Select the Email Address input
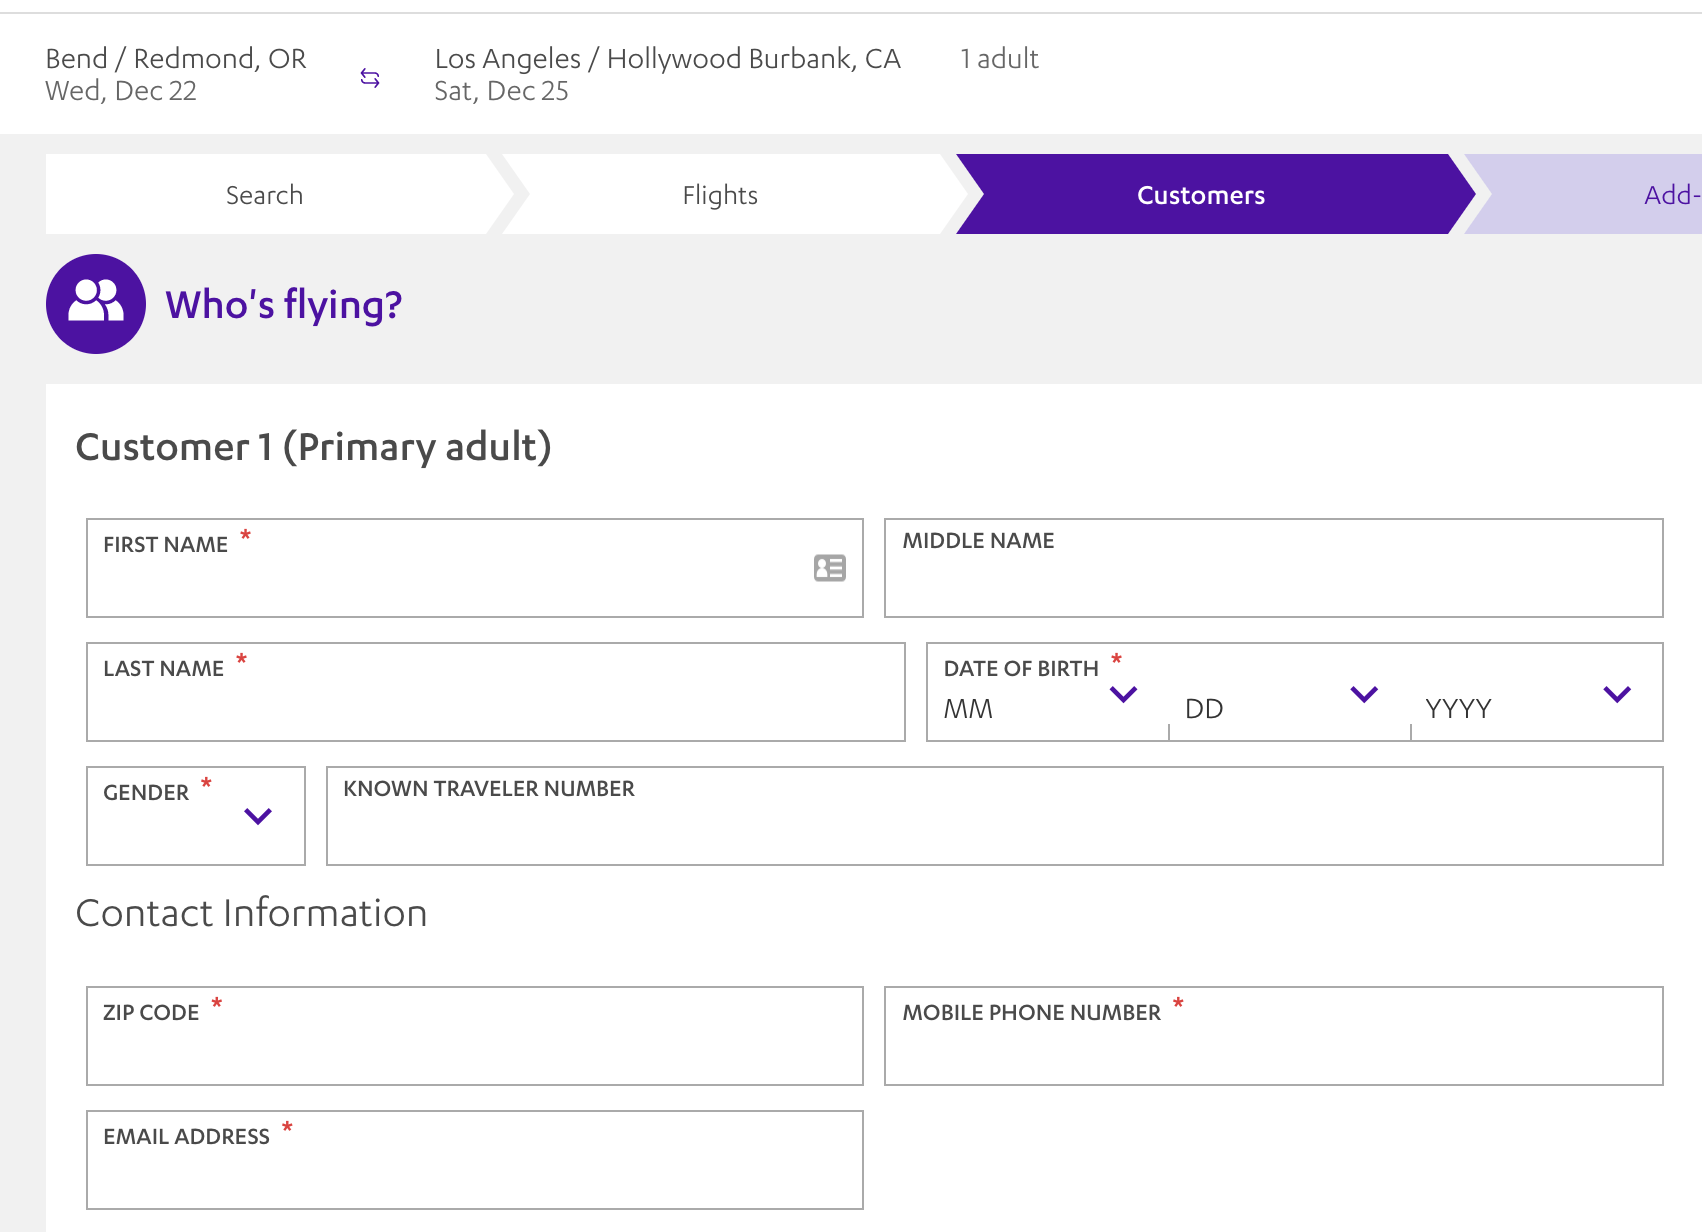Screen dimensions: 1702x1232 [474, 1172]
